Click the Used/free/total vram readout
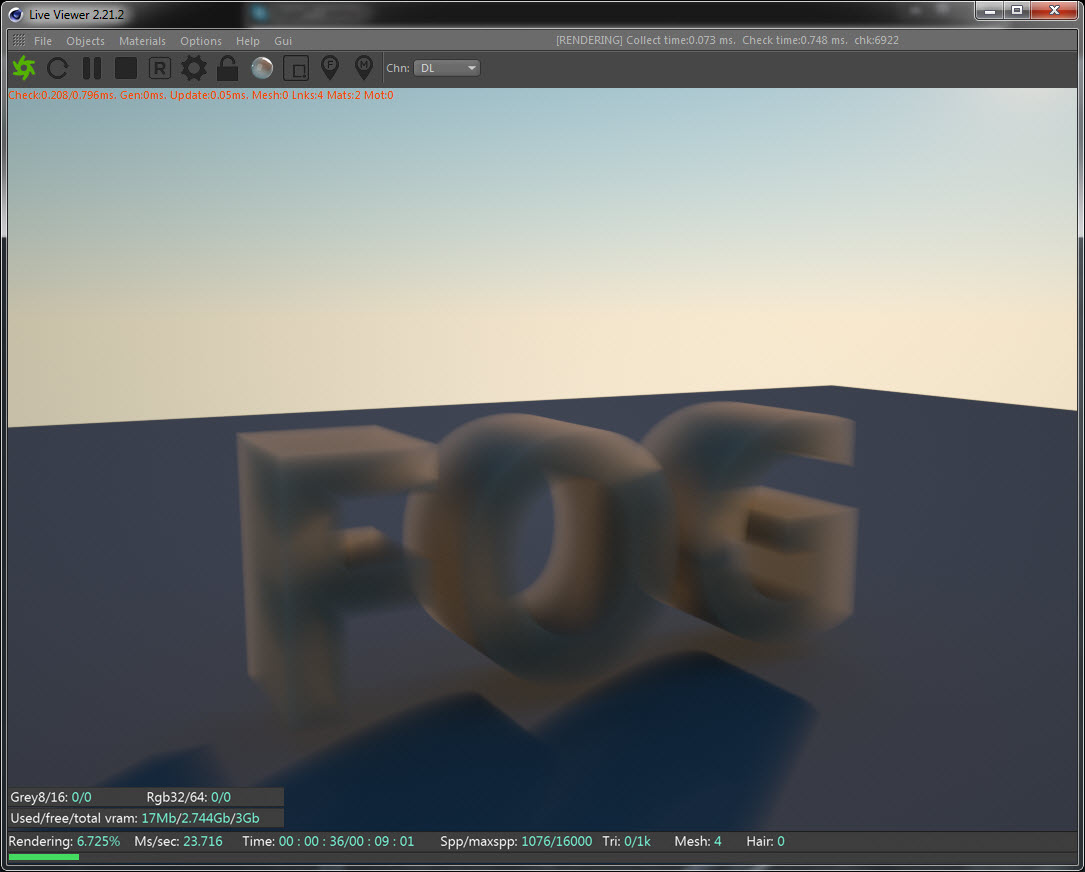 pos(135,818)
